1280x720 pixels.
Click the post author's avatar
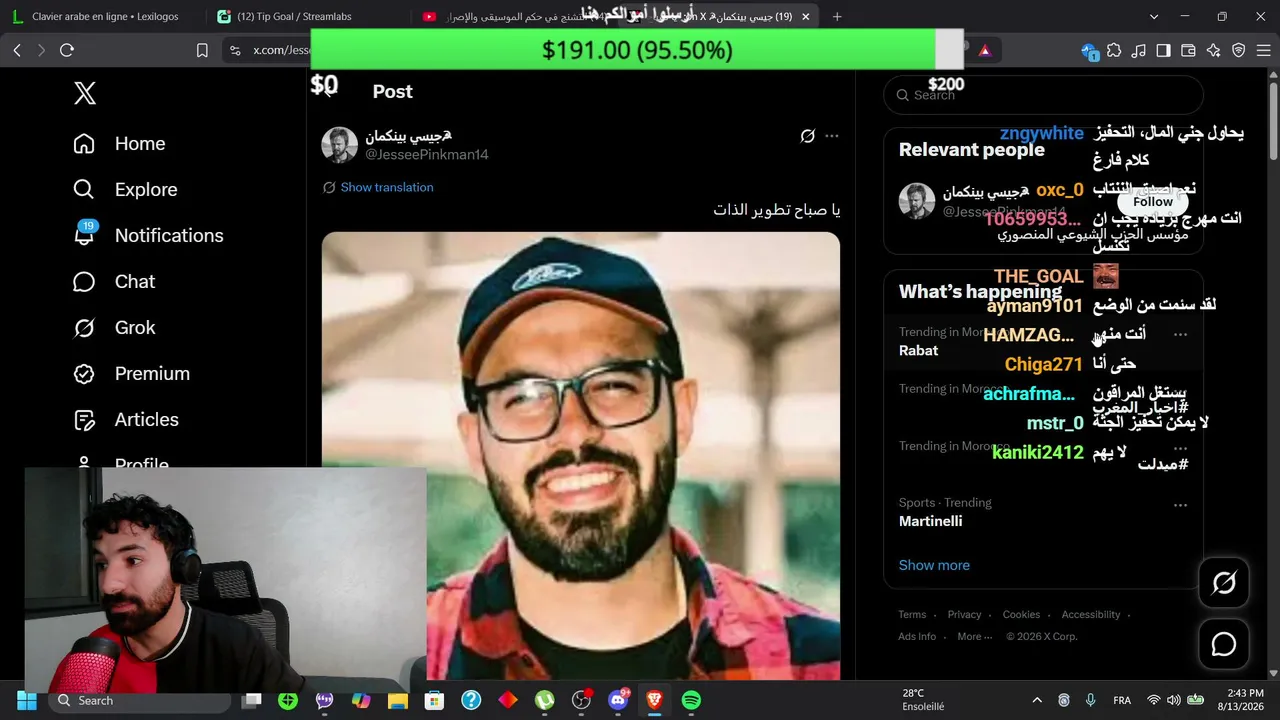pyautogui.click(x=340, y=145)
